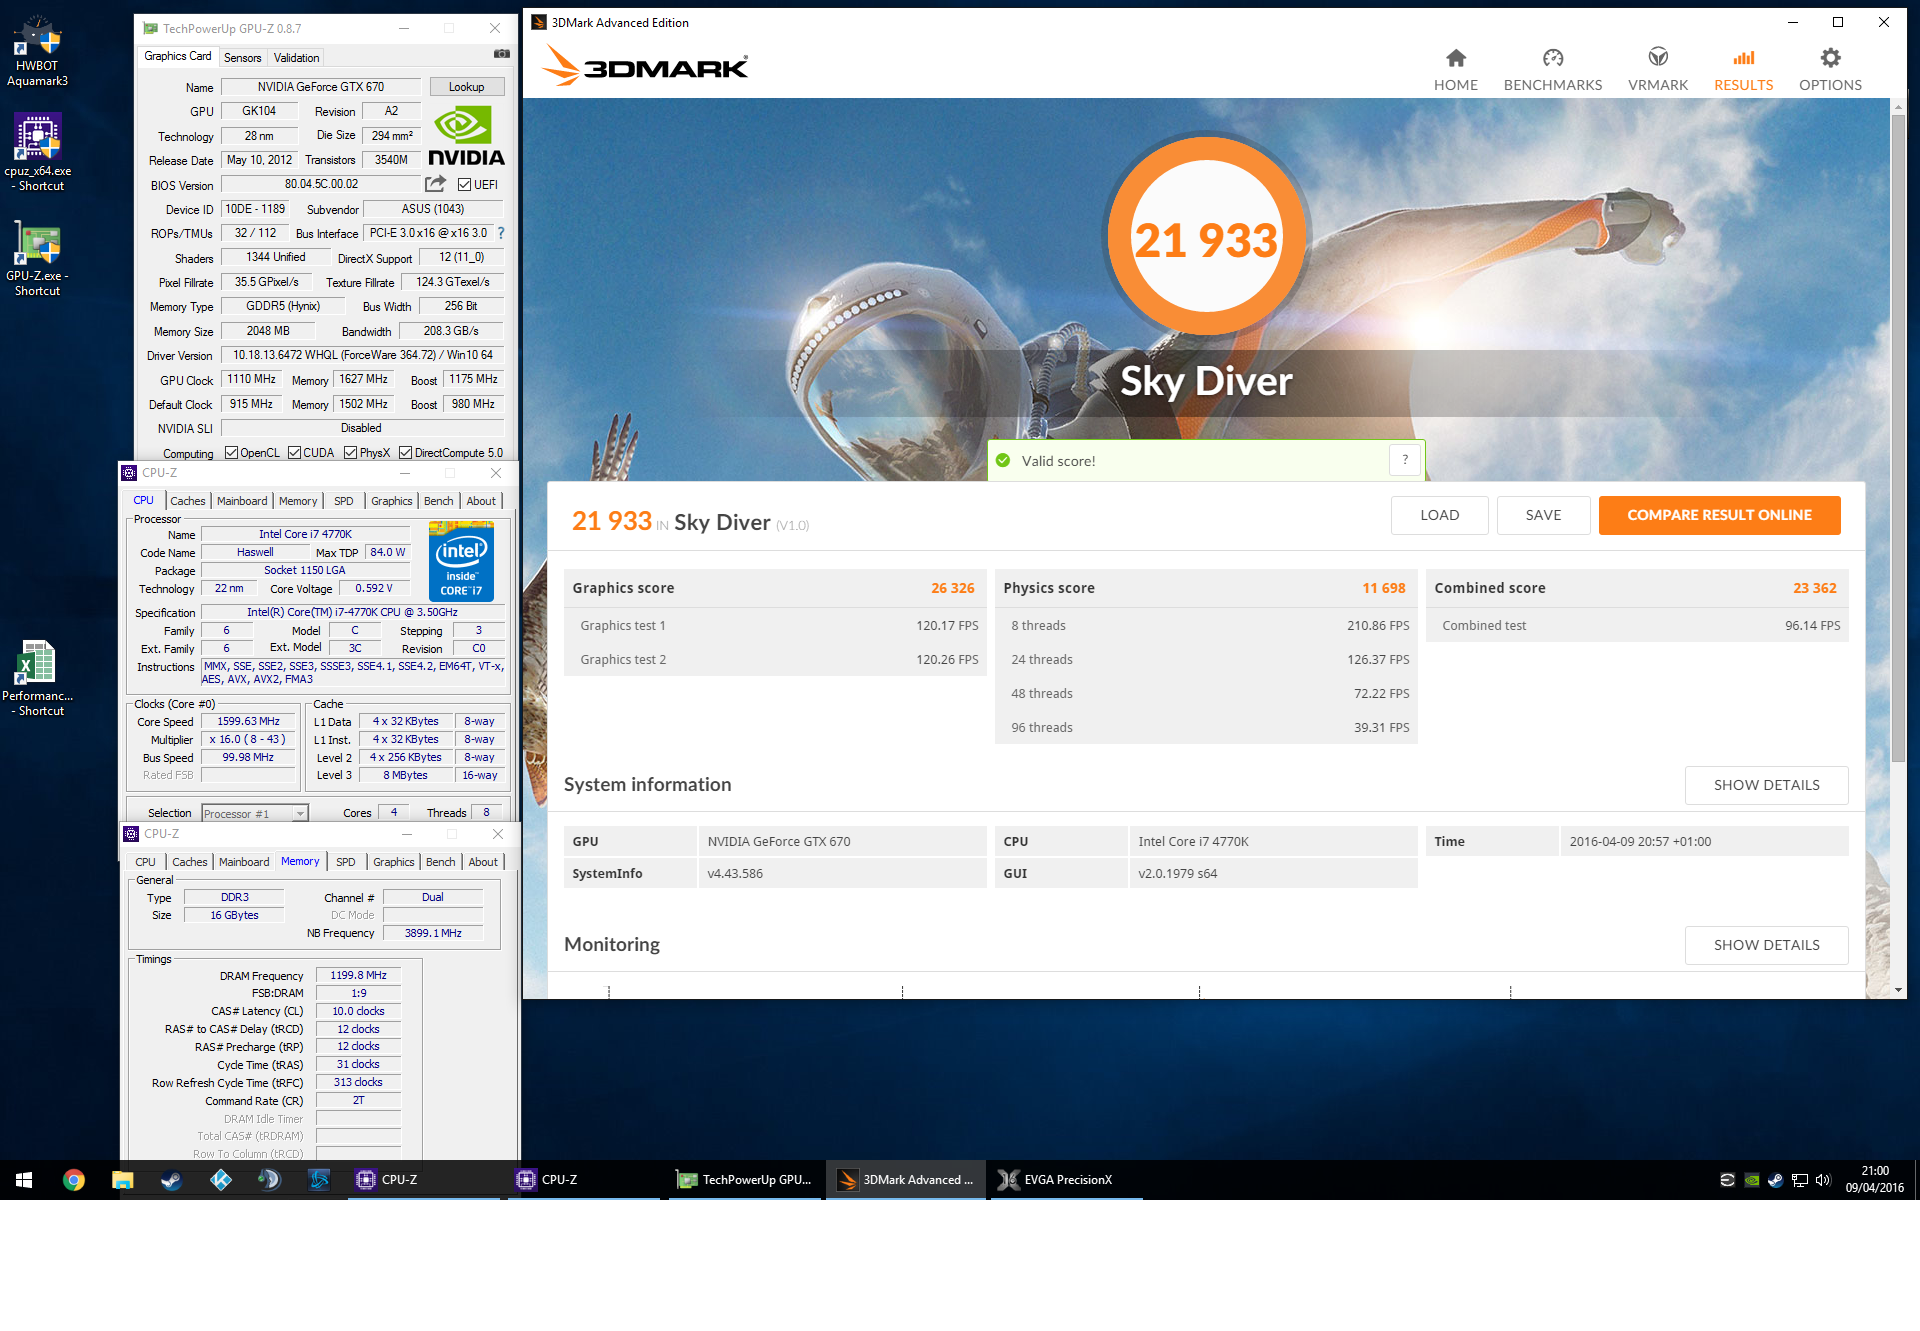Click the Graphics score value 26 326

tap(952, 588)
